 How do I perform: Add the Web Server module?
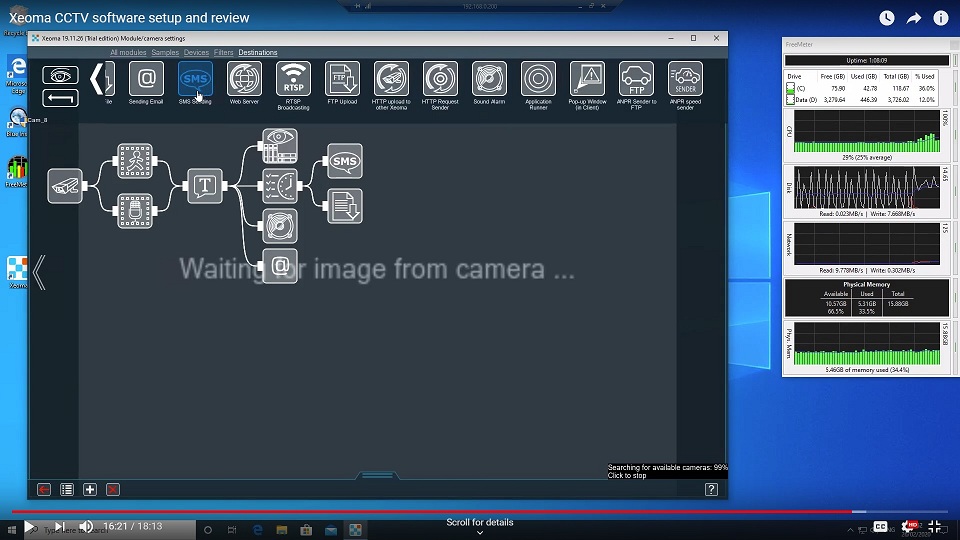pos(244,78)
